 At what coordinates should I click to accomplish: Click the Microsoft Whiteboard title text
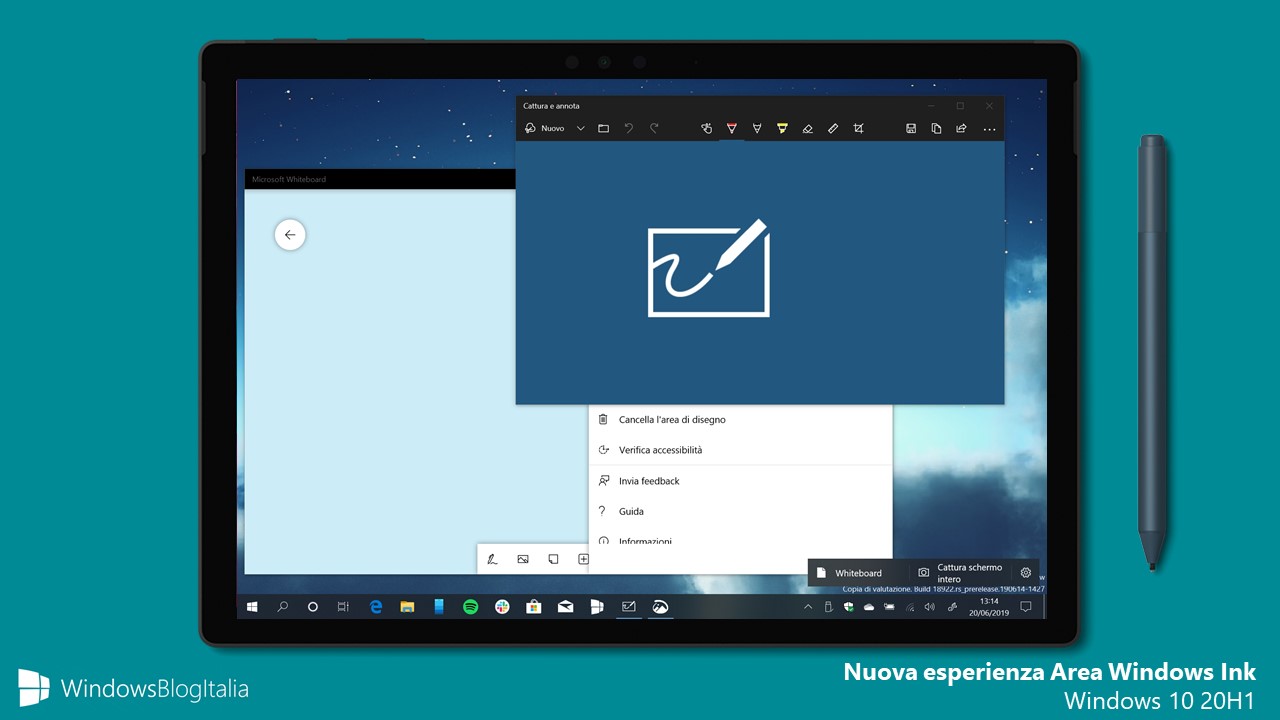pos(289,180)
